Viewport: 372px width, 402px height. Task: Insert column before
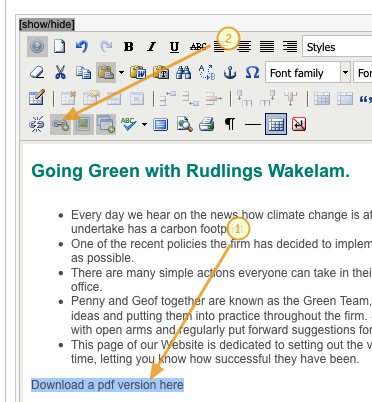(244, 98)
